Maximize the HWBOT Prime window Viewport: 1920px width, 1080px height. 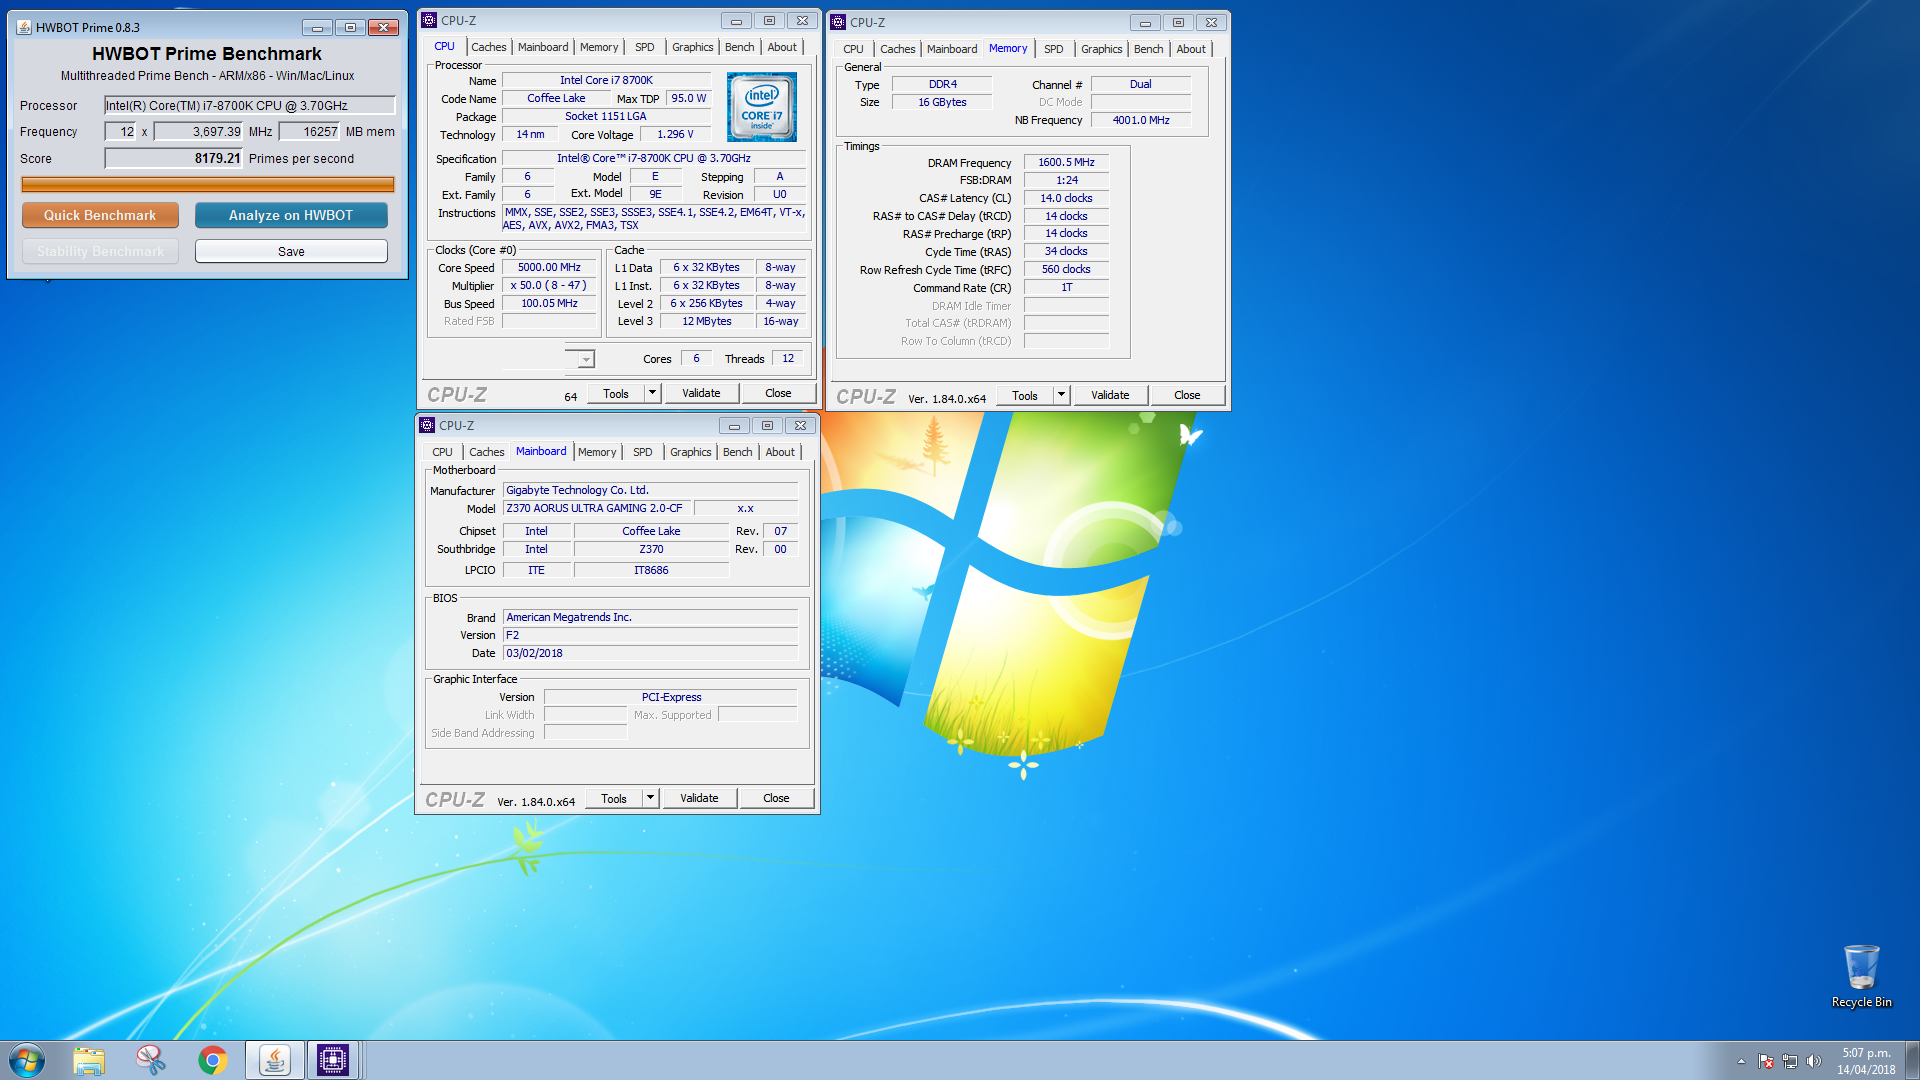(x=350, y=27)
